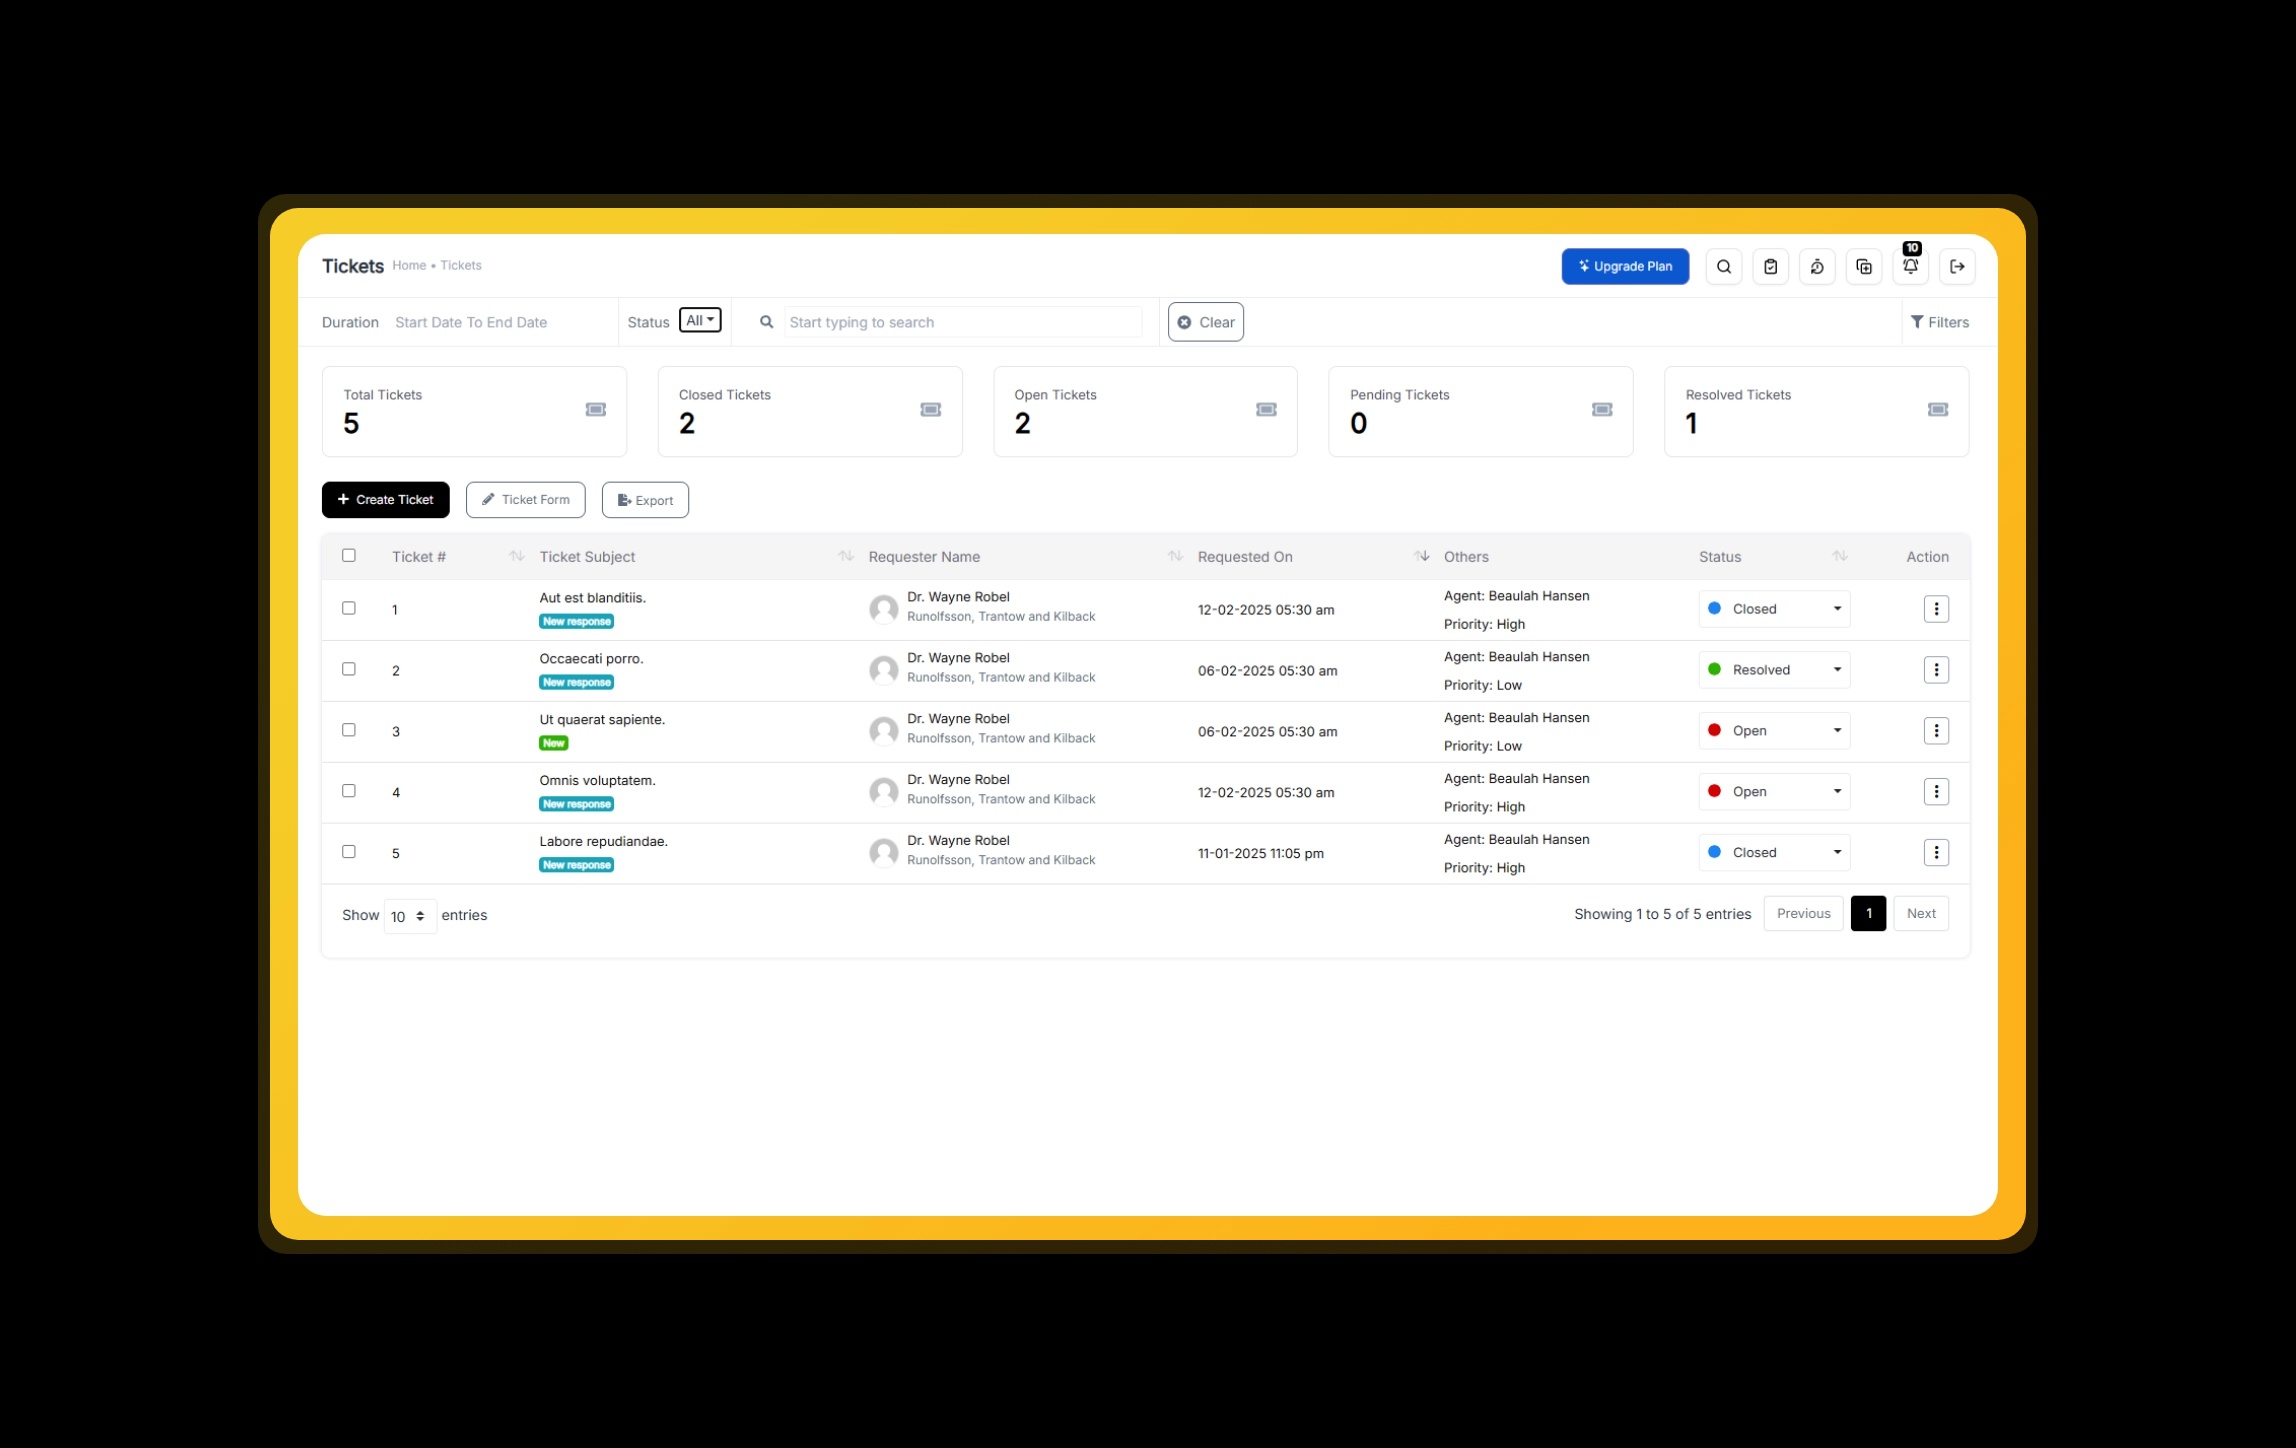Toggle the select-all tickets checkbox
2296x1448 pixels.
(x=349, y=556)
